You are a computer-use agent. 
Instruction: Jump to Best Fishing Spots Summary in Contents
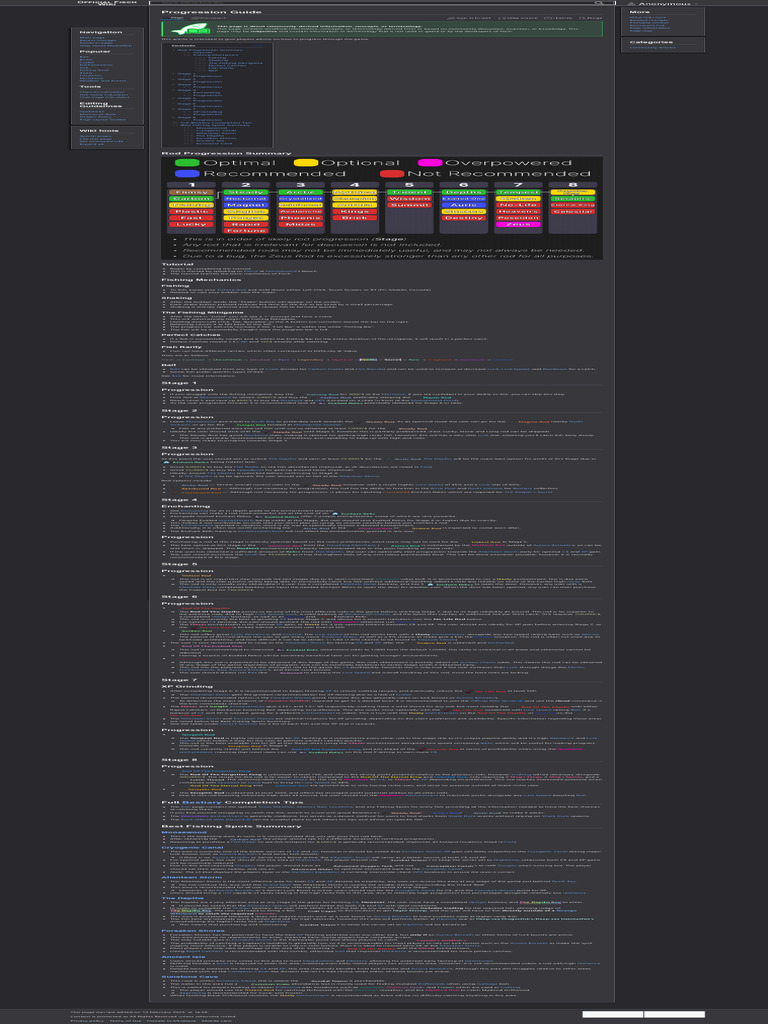pos(215,125)
